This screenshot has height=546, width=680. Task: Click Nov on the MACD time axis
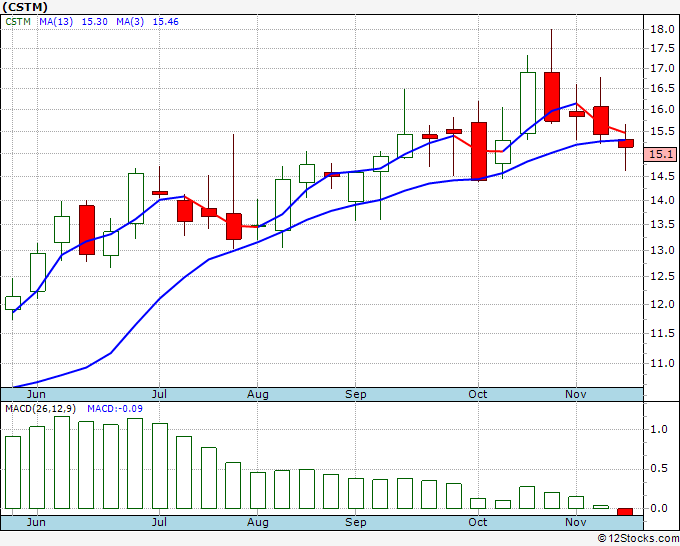(576, 522)
